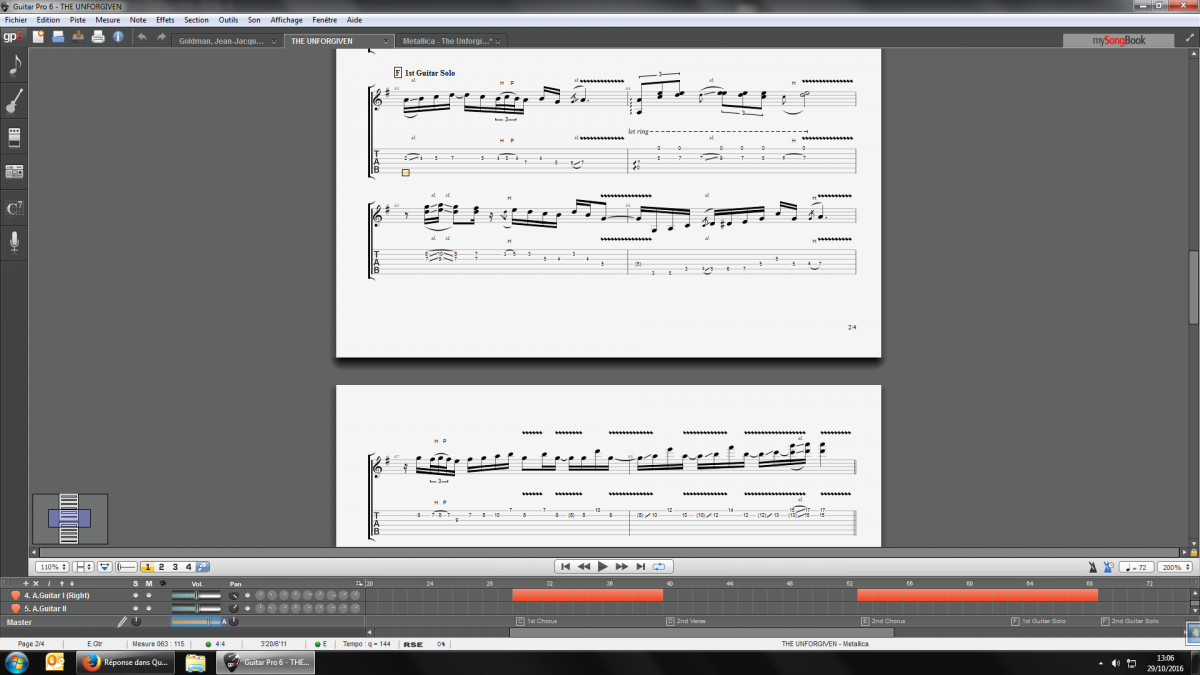1200x675 pixels.
Task: Mute the A.Guitar II track
Action: (x=149, y=608)
